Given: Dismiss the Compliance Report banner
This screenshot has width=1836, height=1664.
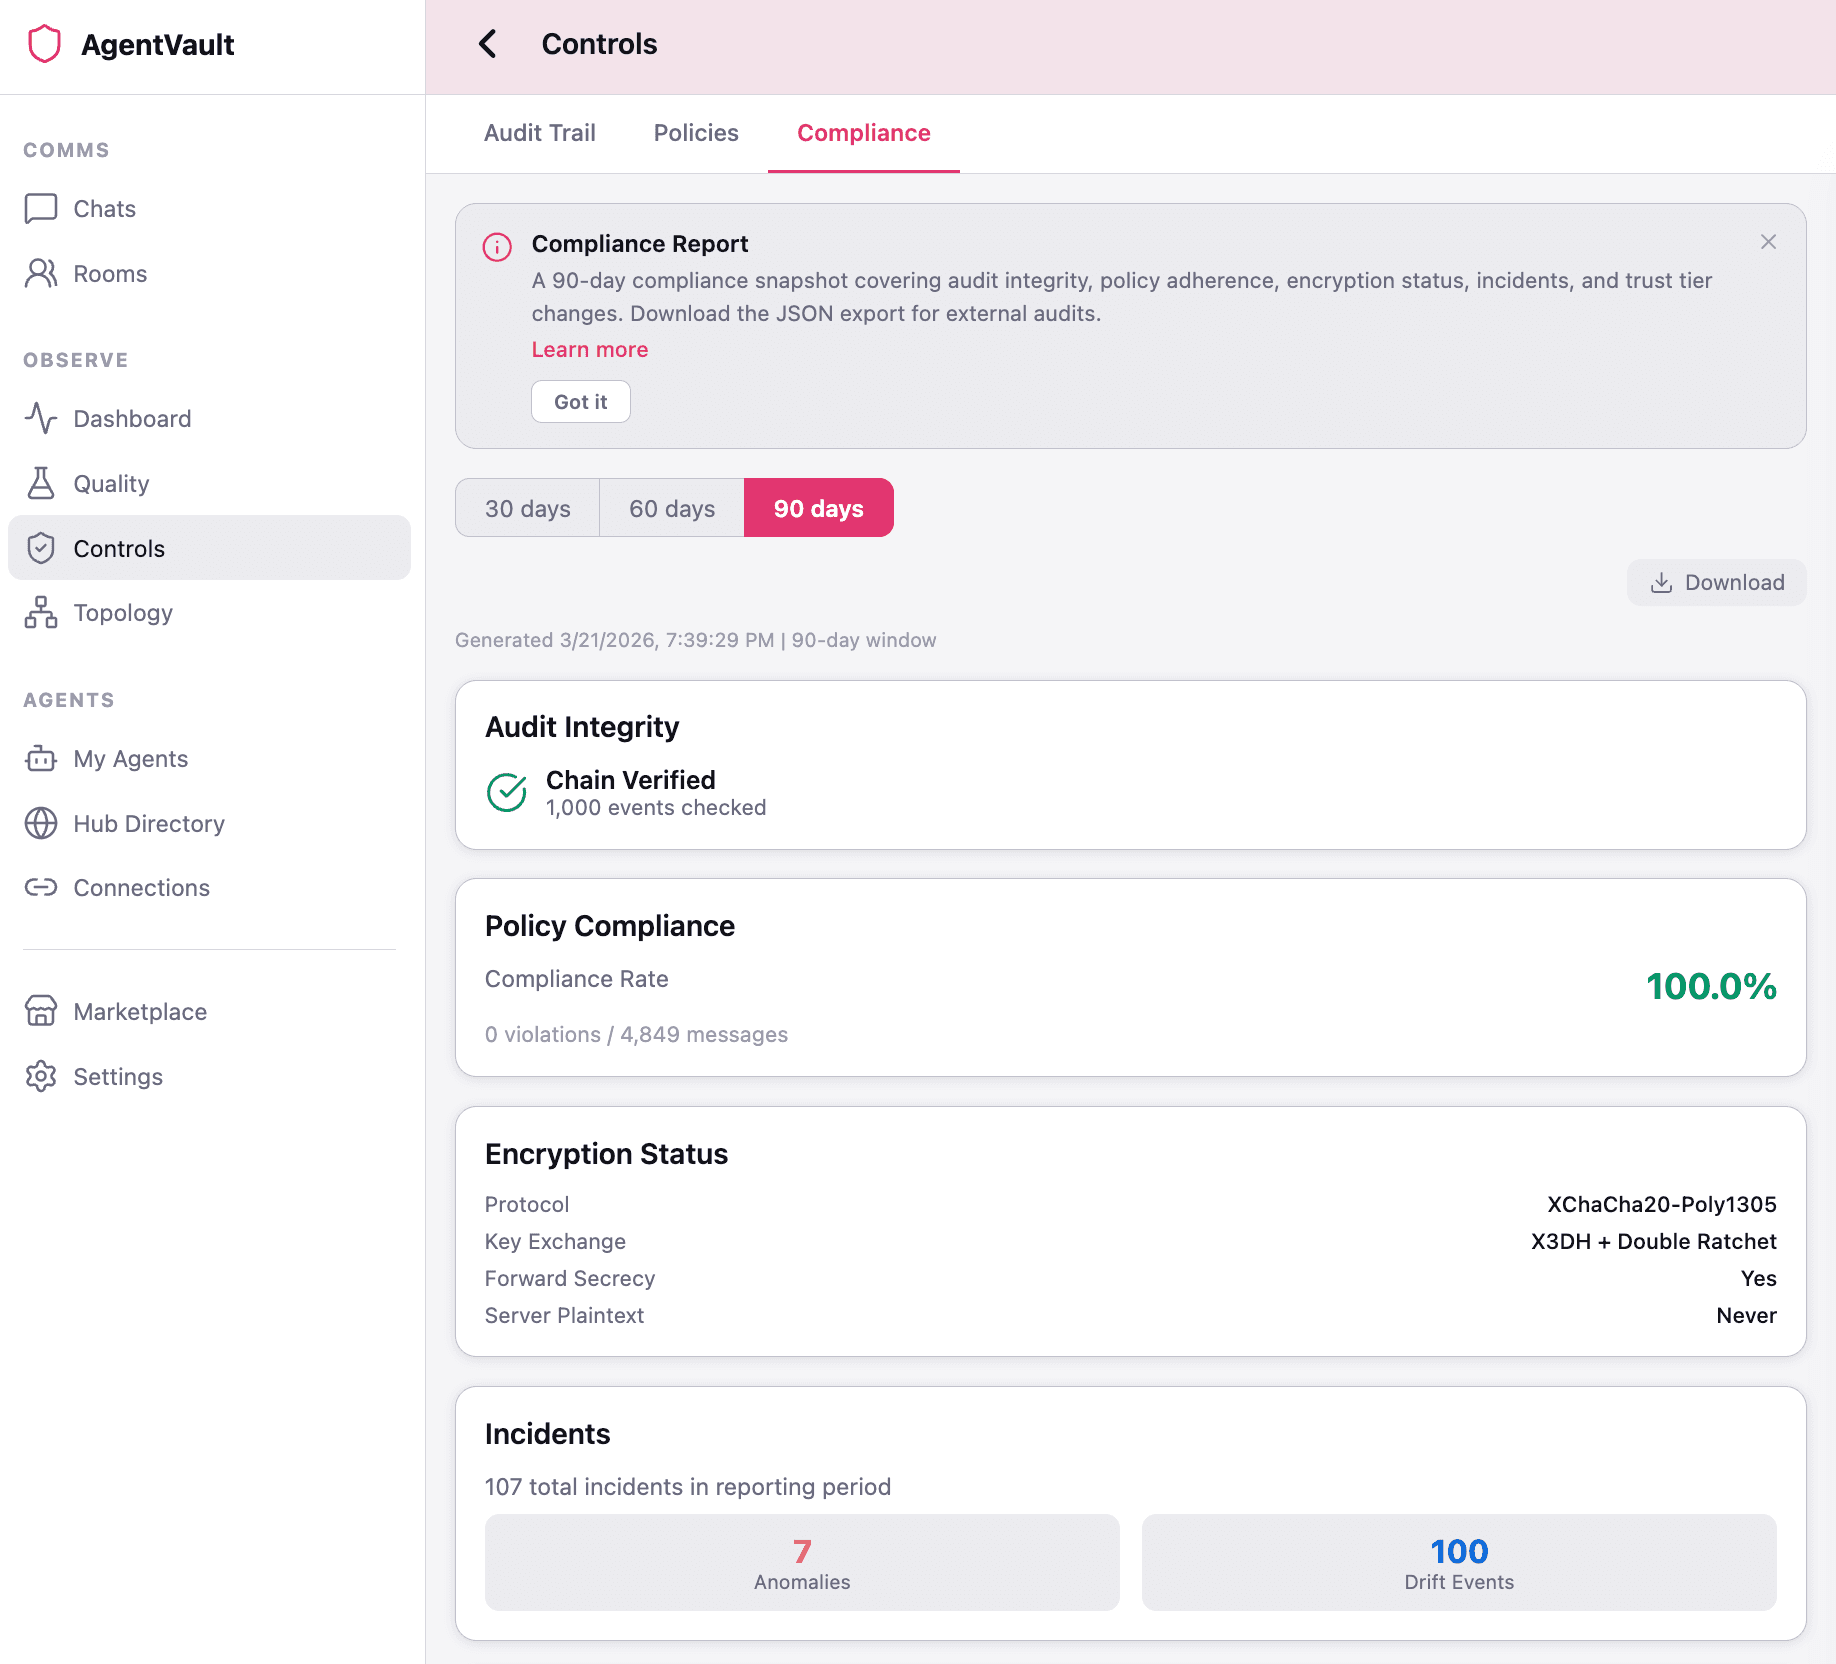Looking at the screenshot, I should click(1768, 242).
